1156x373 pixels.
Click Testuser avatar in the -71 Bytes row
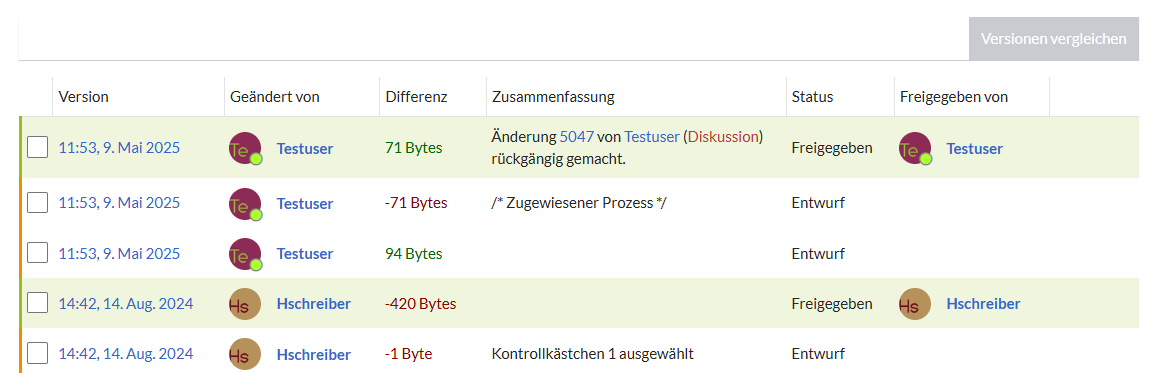coord(246,204)
